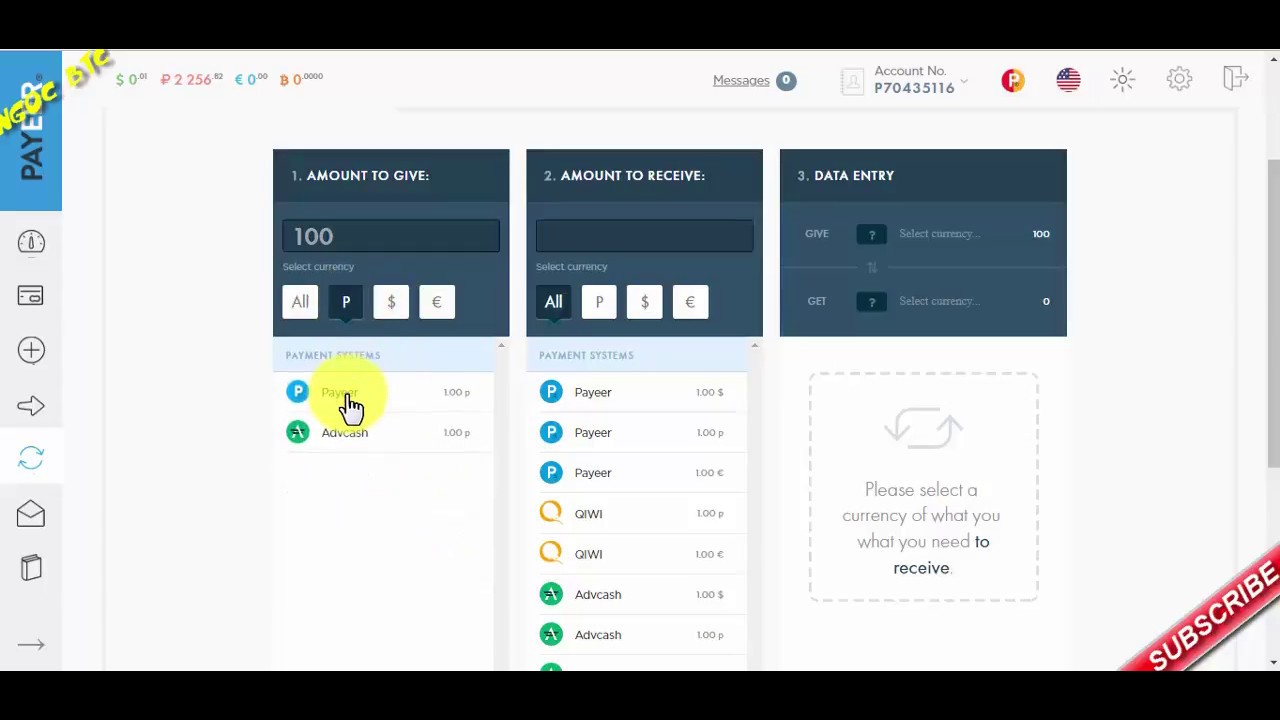1280x720 pixels.
Task: Open the wallet card icon in sidebar
Action: point(31,296)
